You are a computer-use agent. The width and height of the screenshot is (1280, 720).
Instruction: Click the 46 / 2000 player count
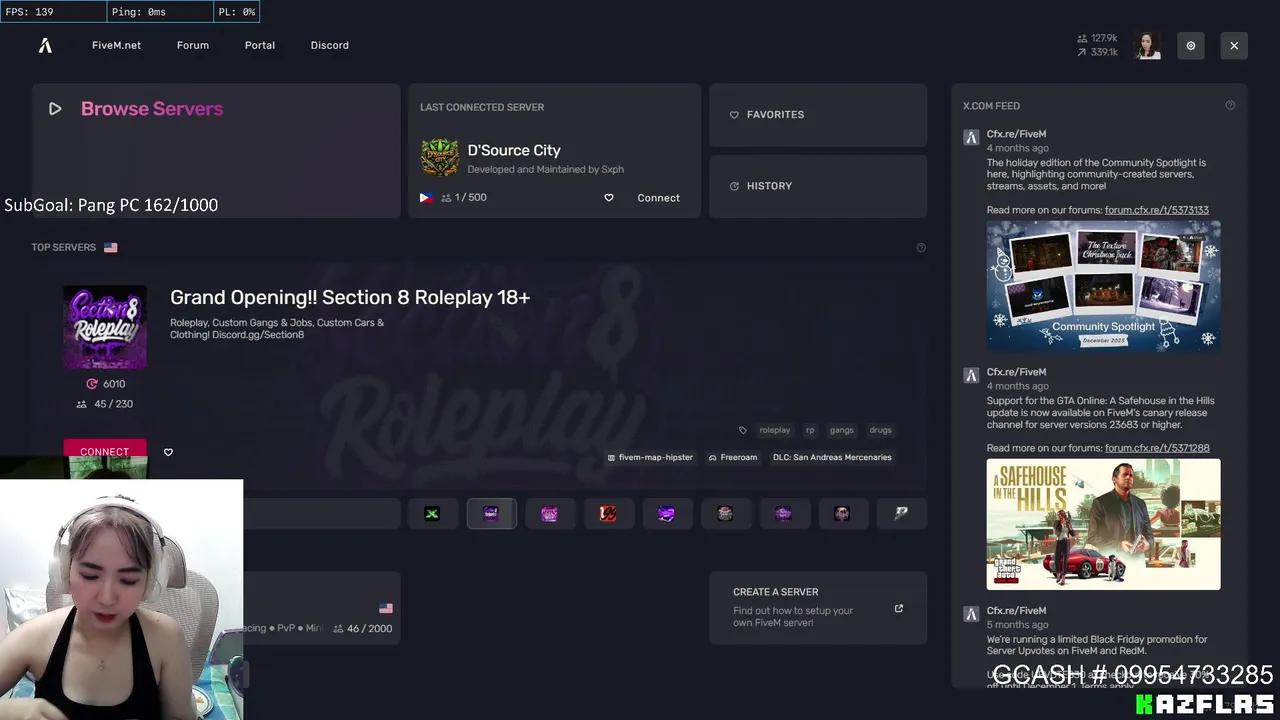[x=362, y=628]
